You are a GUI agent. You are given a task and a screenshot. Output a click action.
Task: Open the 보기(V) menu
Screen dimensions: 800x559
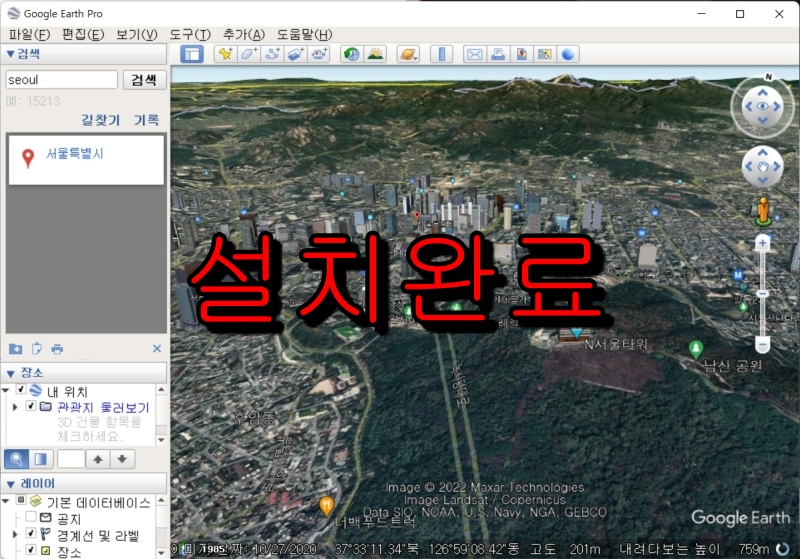(137, 34)
